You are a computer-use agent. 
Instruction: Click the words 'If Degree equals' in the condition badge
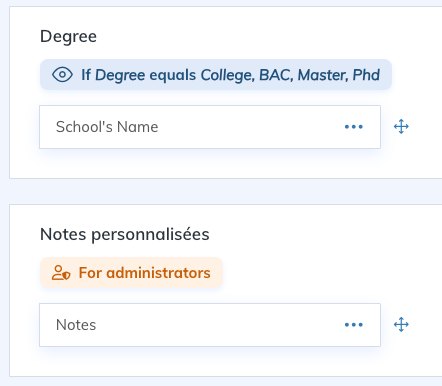(x=139, y=75)
